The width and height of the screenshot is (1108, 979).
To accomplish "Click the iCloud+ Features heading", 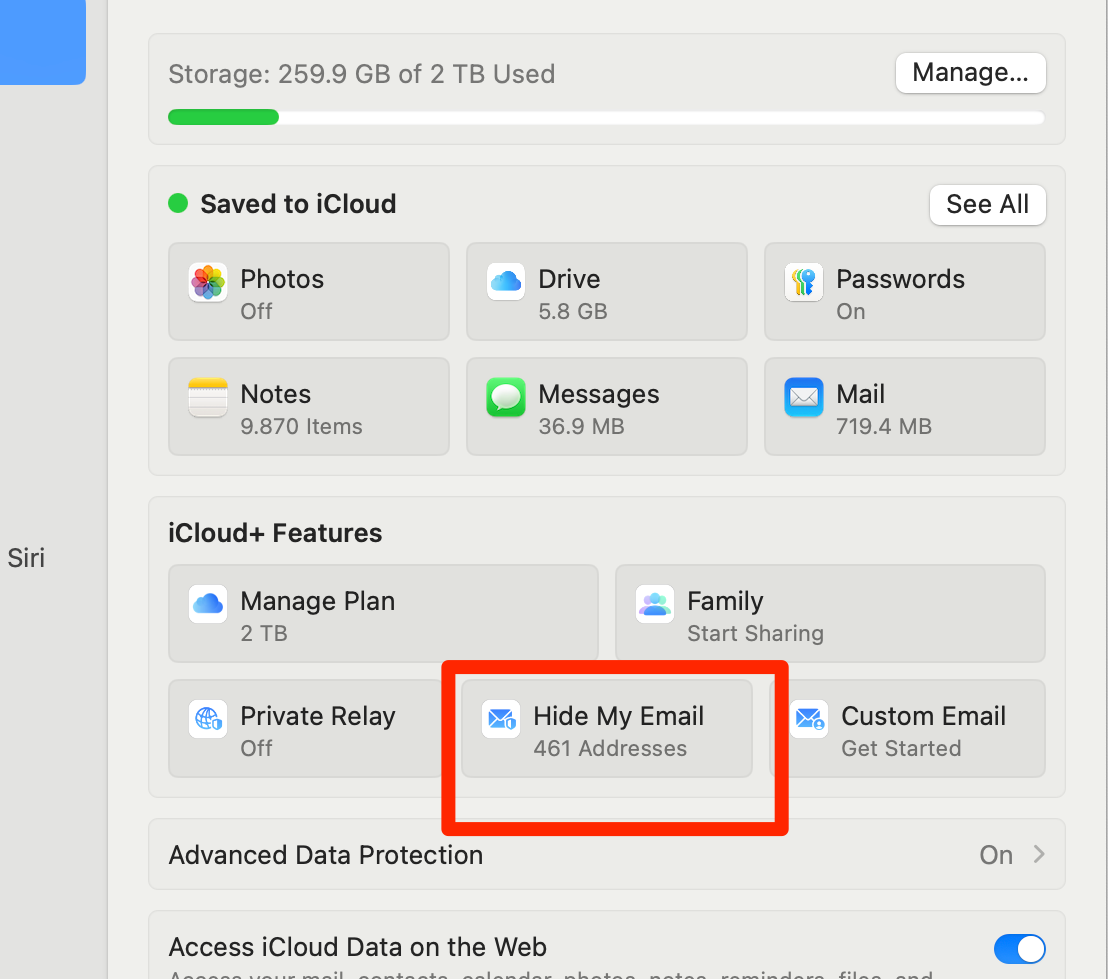I will (275, 532).
